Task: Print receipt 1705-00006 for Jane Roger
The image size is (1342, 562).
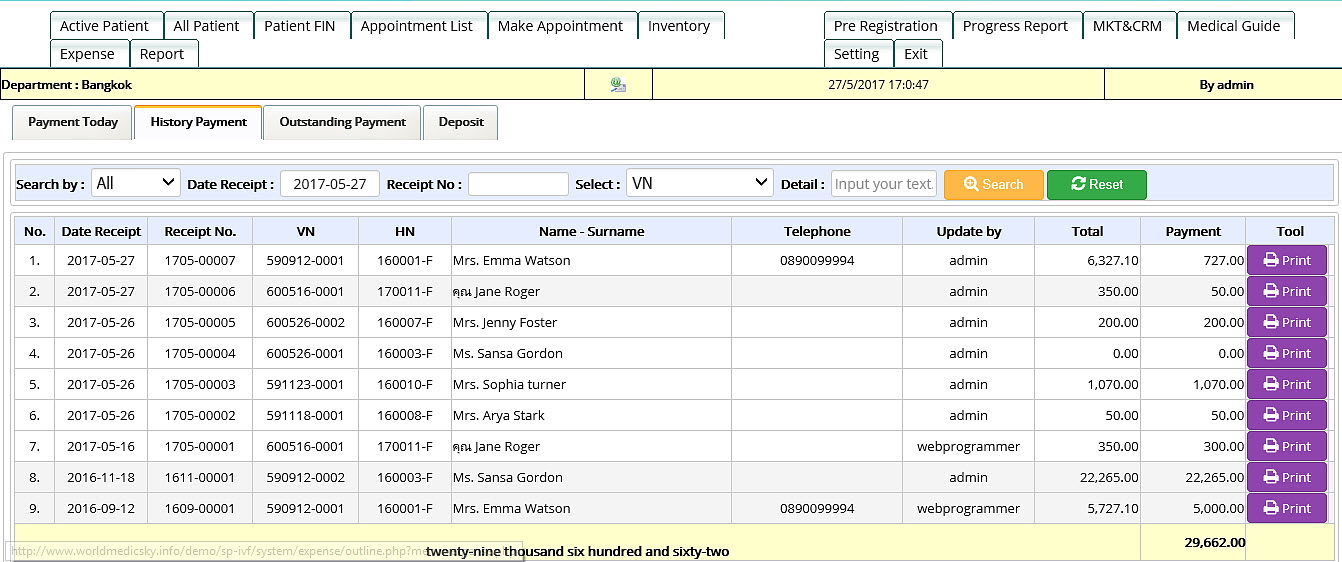Action: 1286,291
